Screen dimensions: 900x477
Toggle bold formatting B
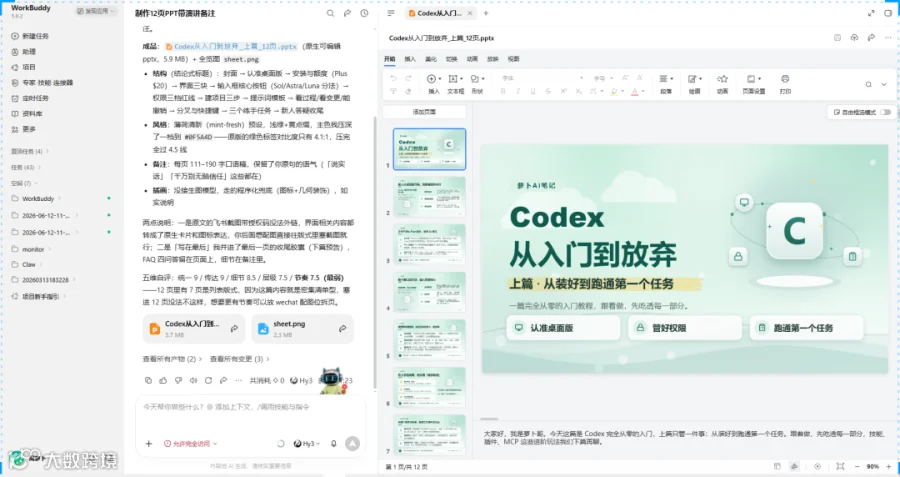[503, 91]
